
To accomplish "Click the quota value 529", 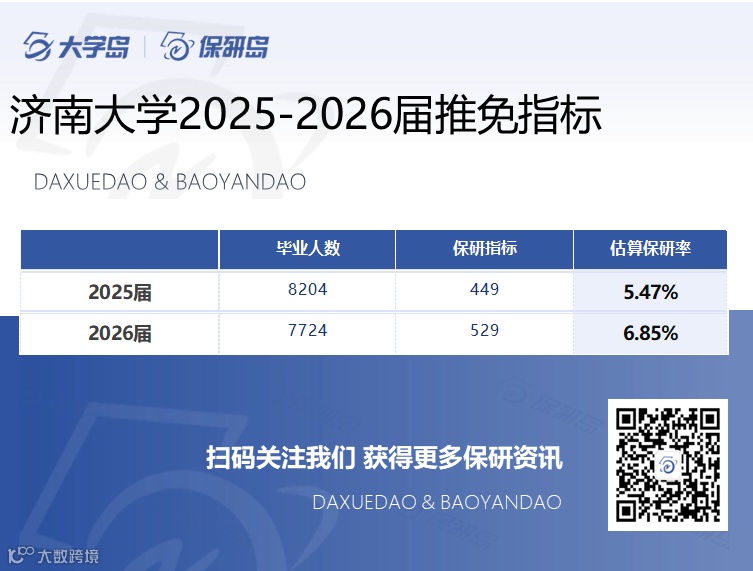I will (485, 330).
